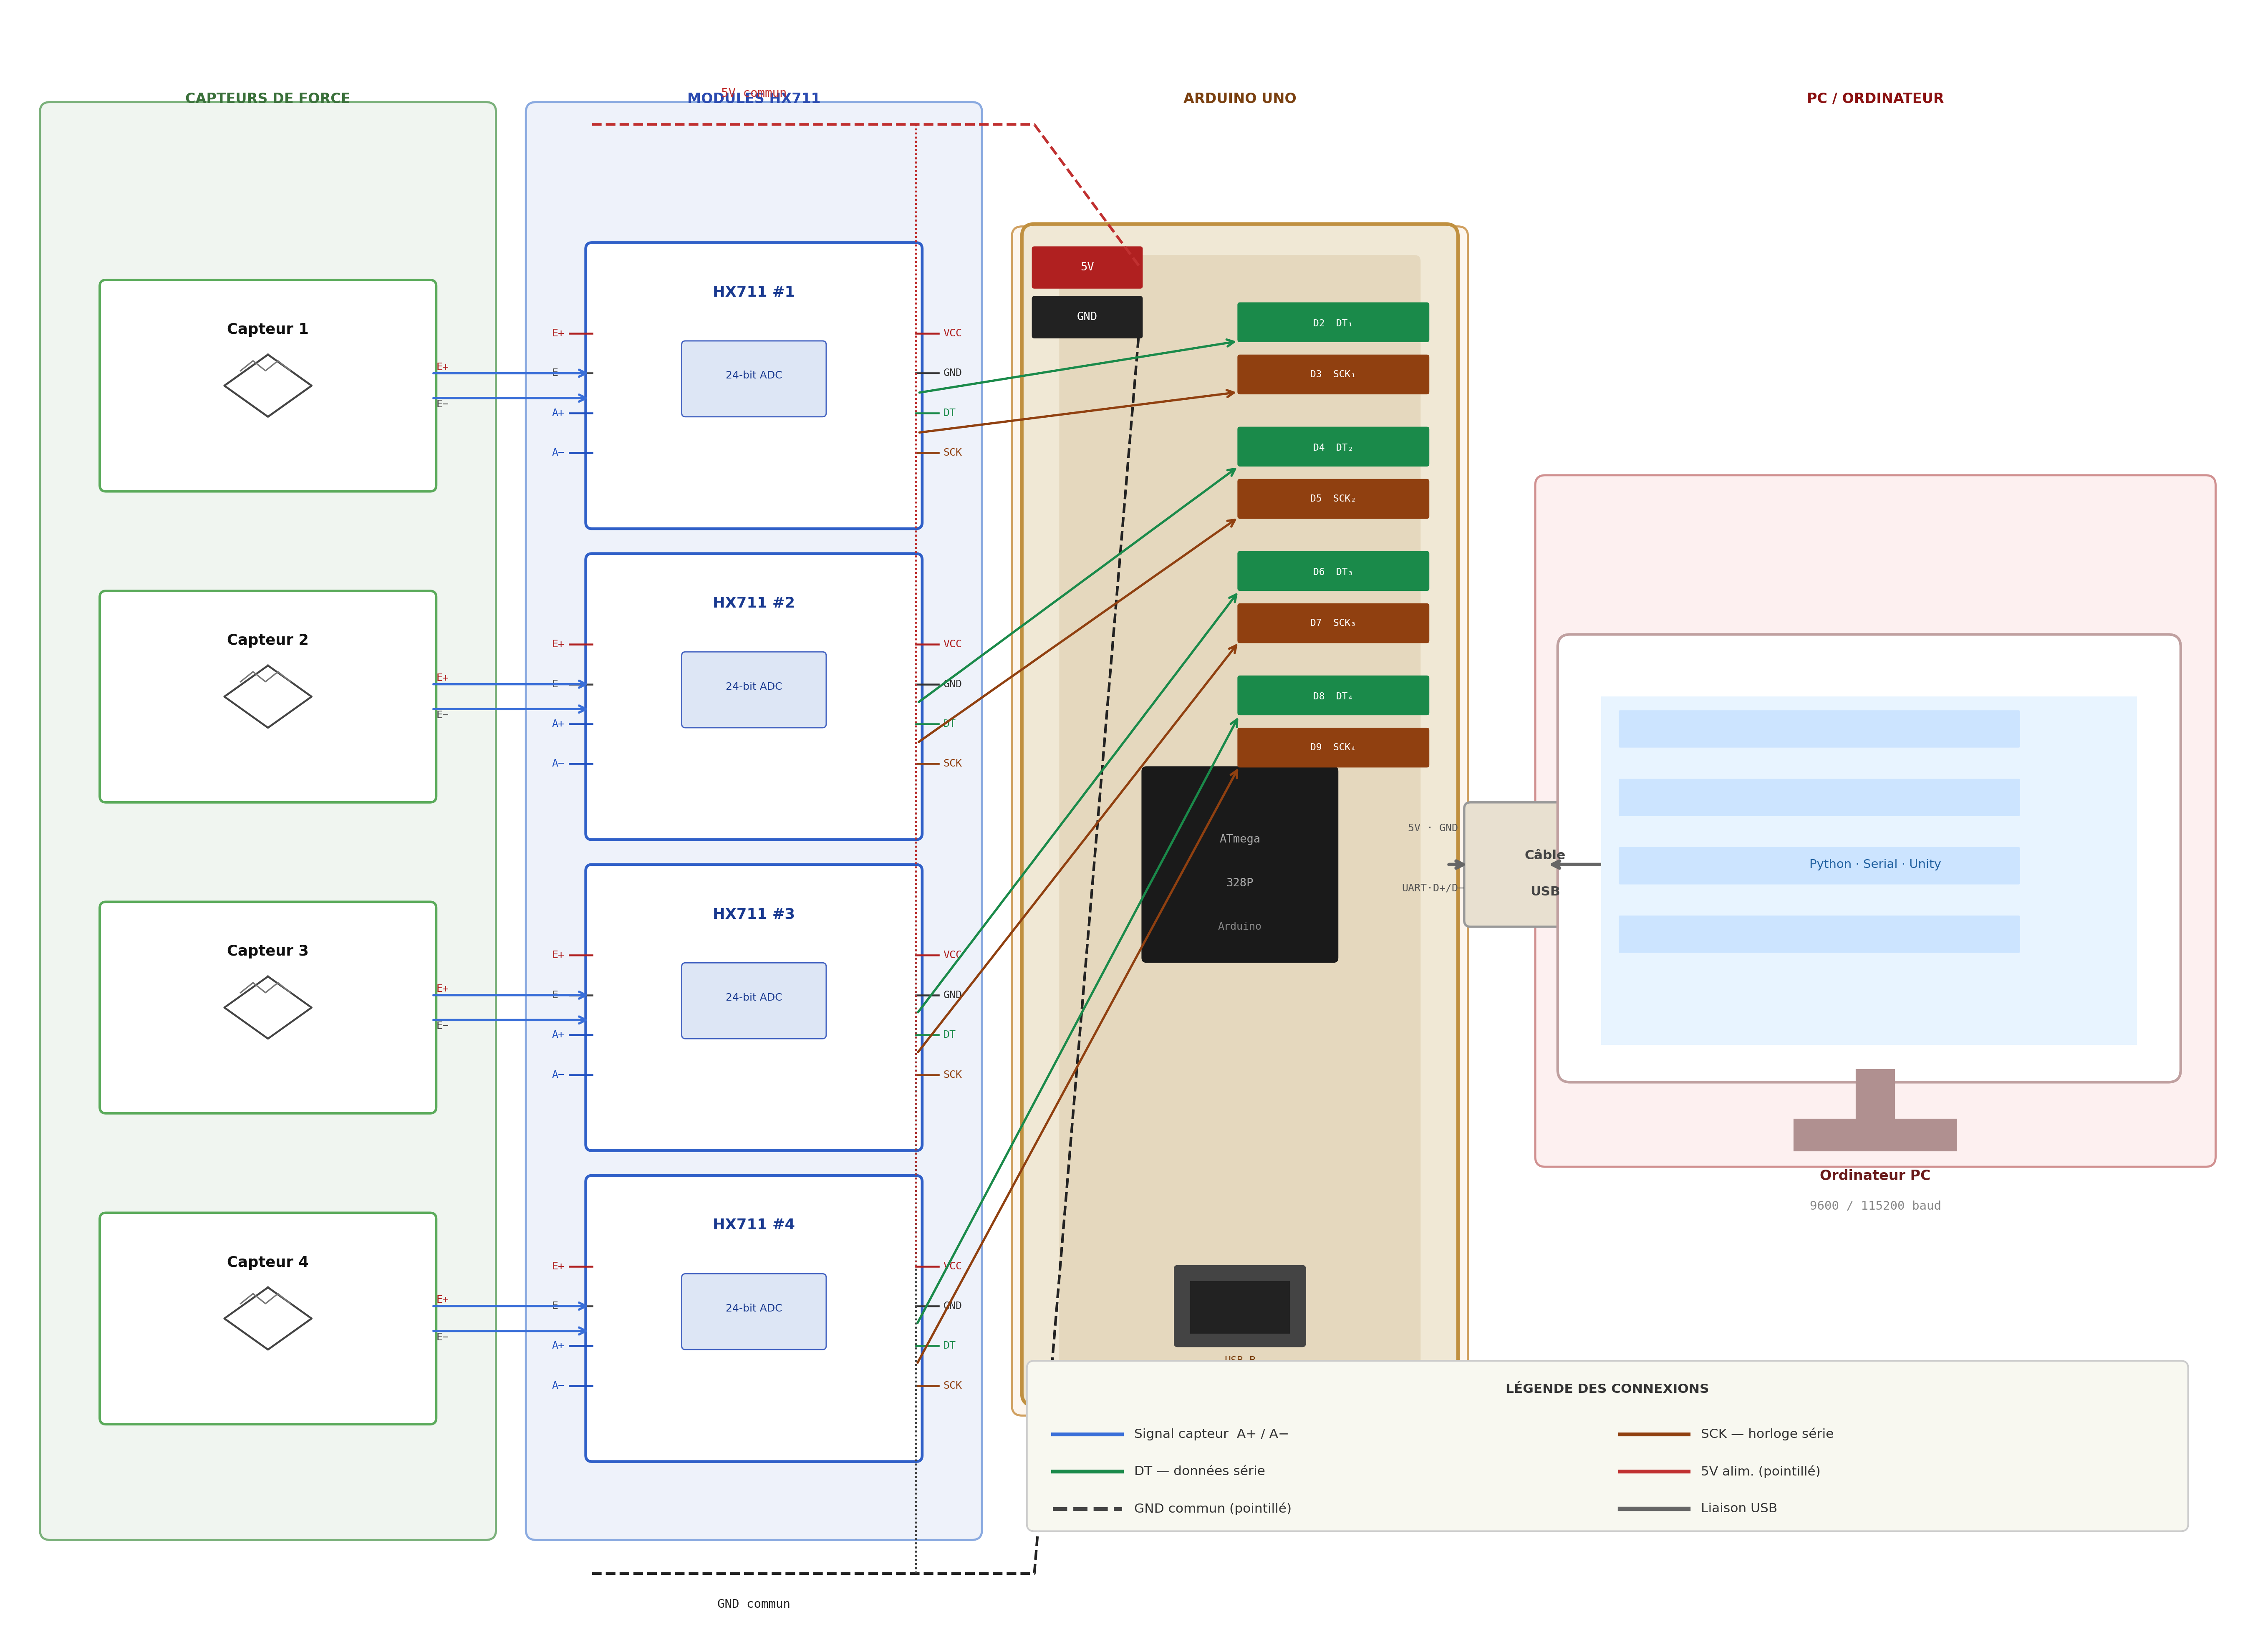Viewport: 2268px width, 1642px height.
Task: Click the Capteur 1 diamond sensor icon
Action: coord(267,385)
